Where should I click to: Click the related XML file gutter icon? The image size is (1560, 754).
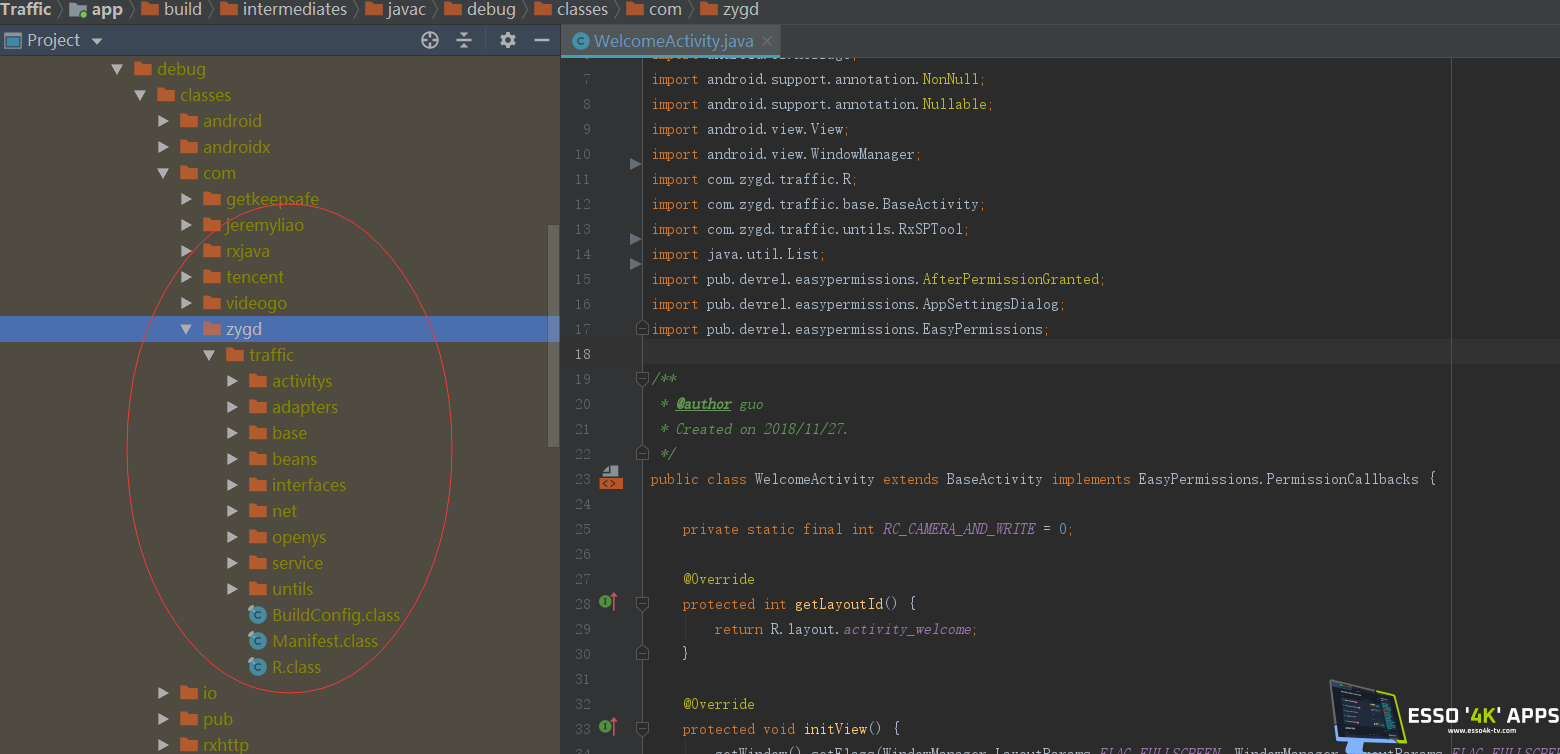[609, 478]
